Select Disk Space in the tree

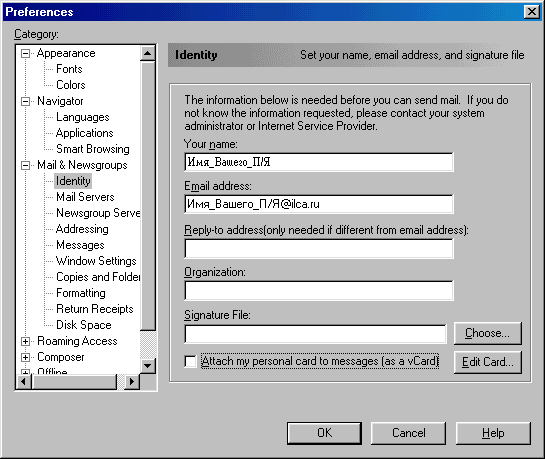pyautogui.click(x=84, y=325)
